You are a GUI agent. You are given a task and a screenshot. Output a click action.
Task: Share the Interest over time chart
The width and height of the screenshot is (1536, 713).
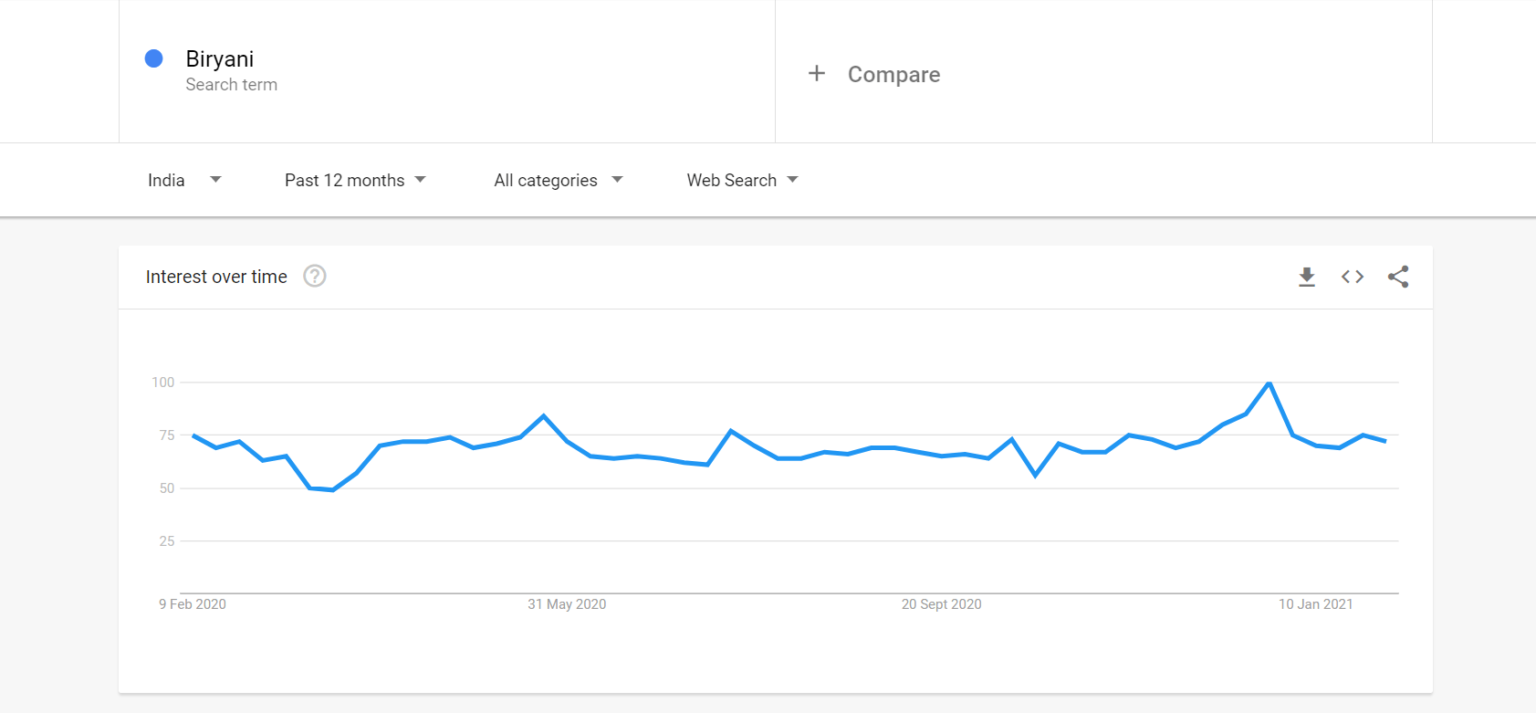pos(1398,277)
